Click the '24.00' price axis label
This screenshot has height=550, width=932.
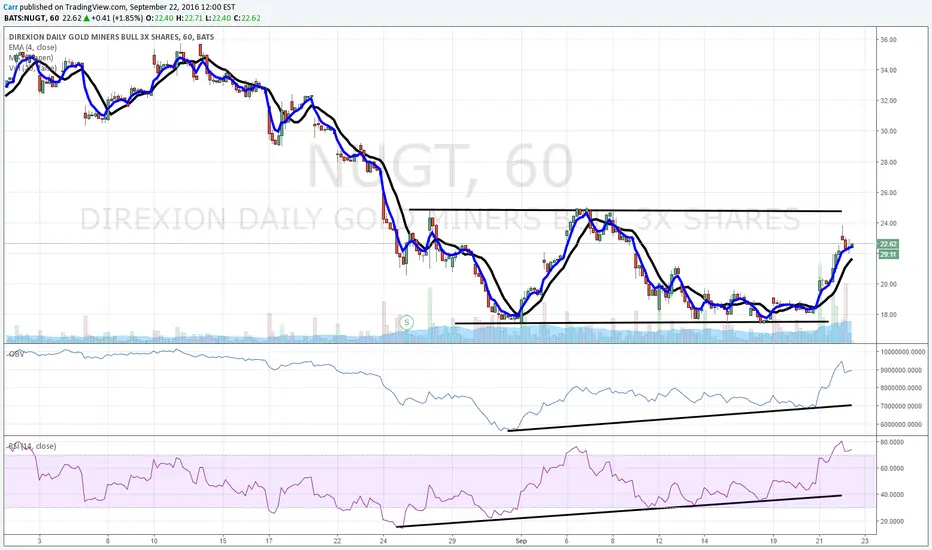click(x=889, y=224)
